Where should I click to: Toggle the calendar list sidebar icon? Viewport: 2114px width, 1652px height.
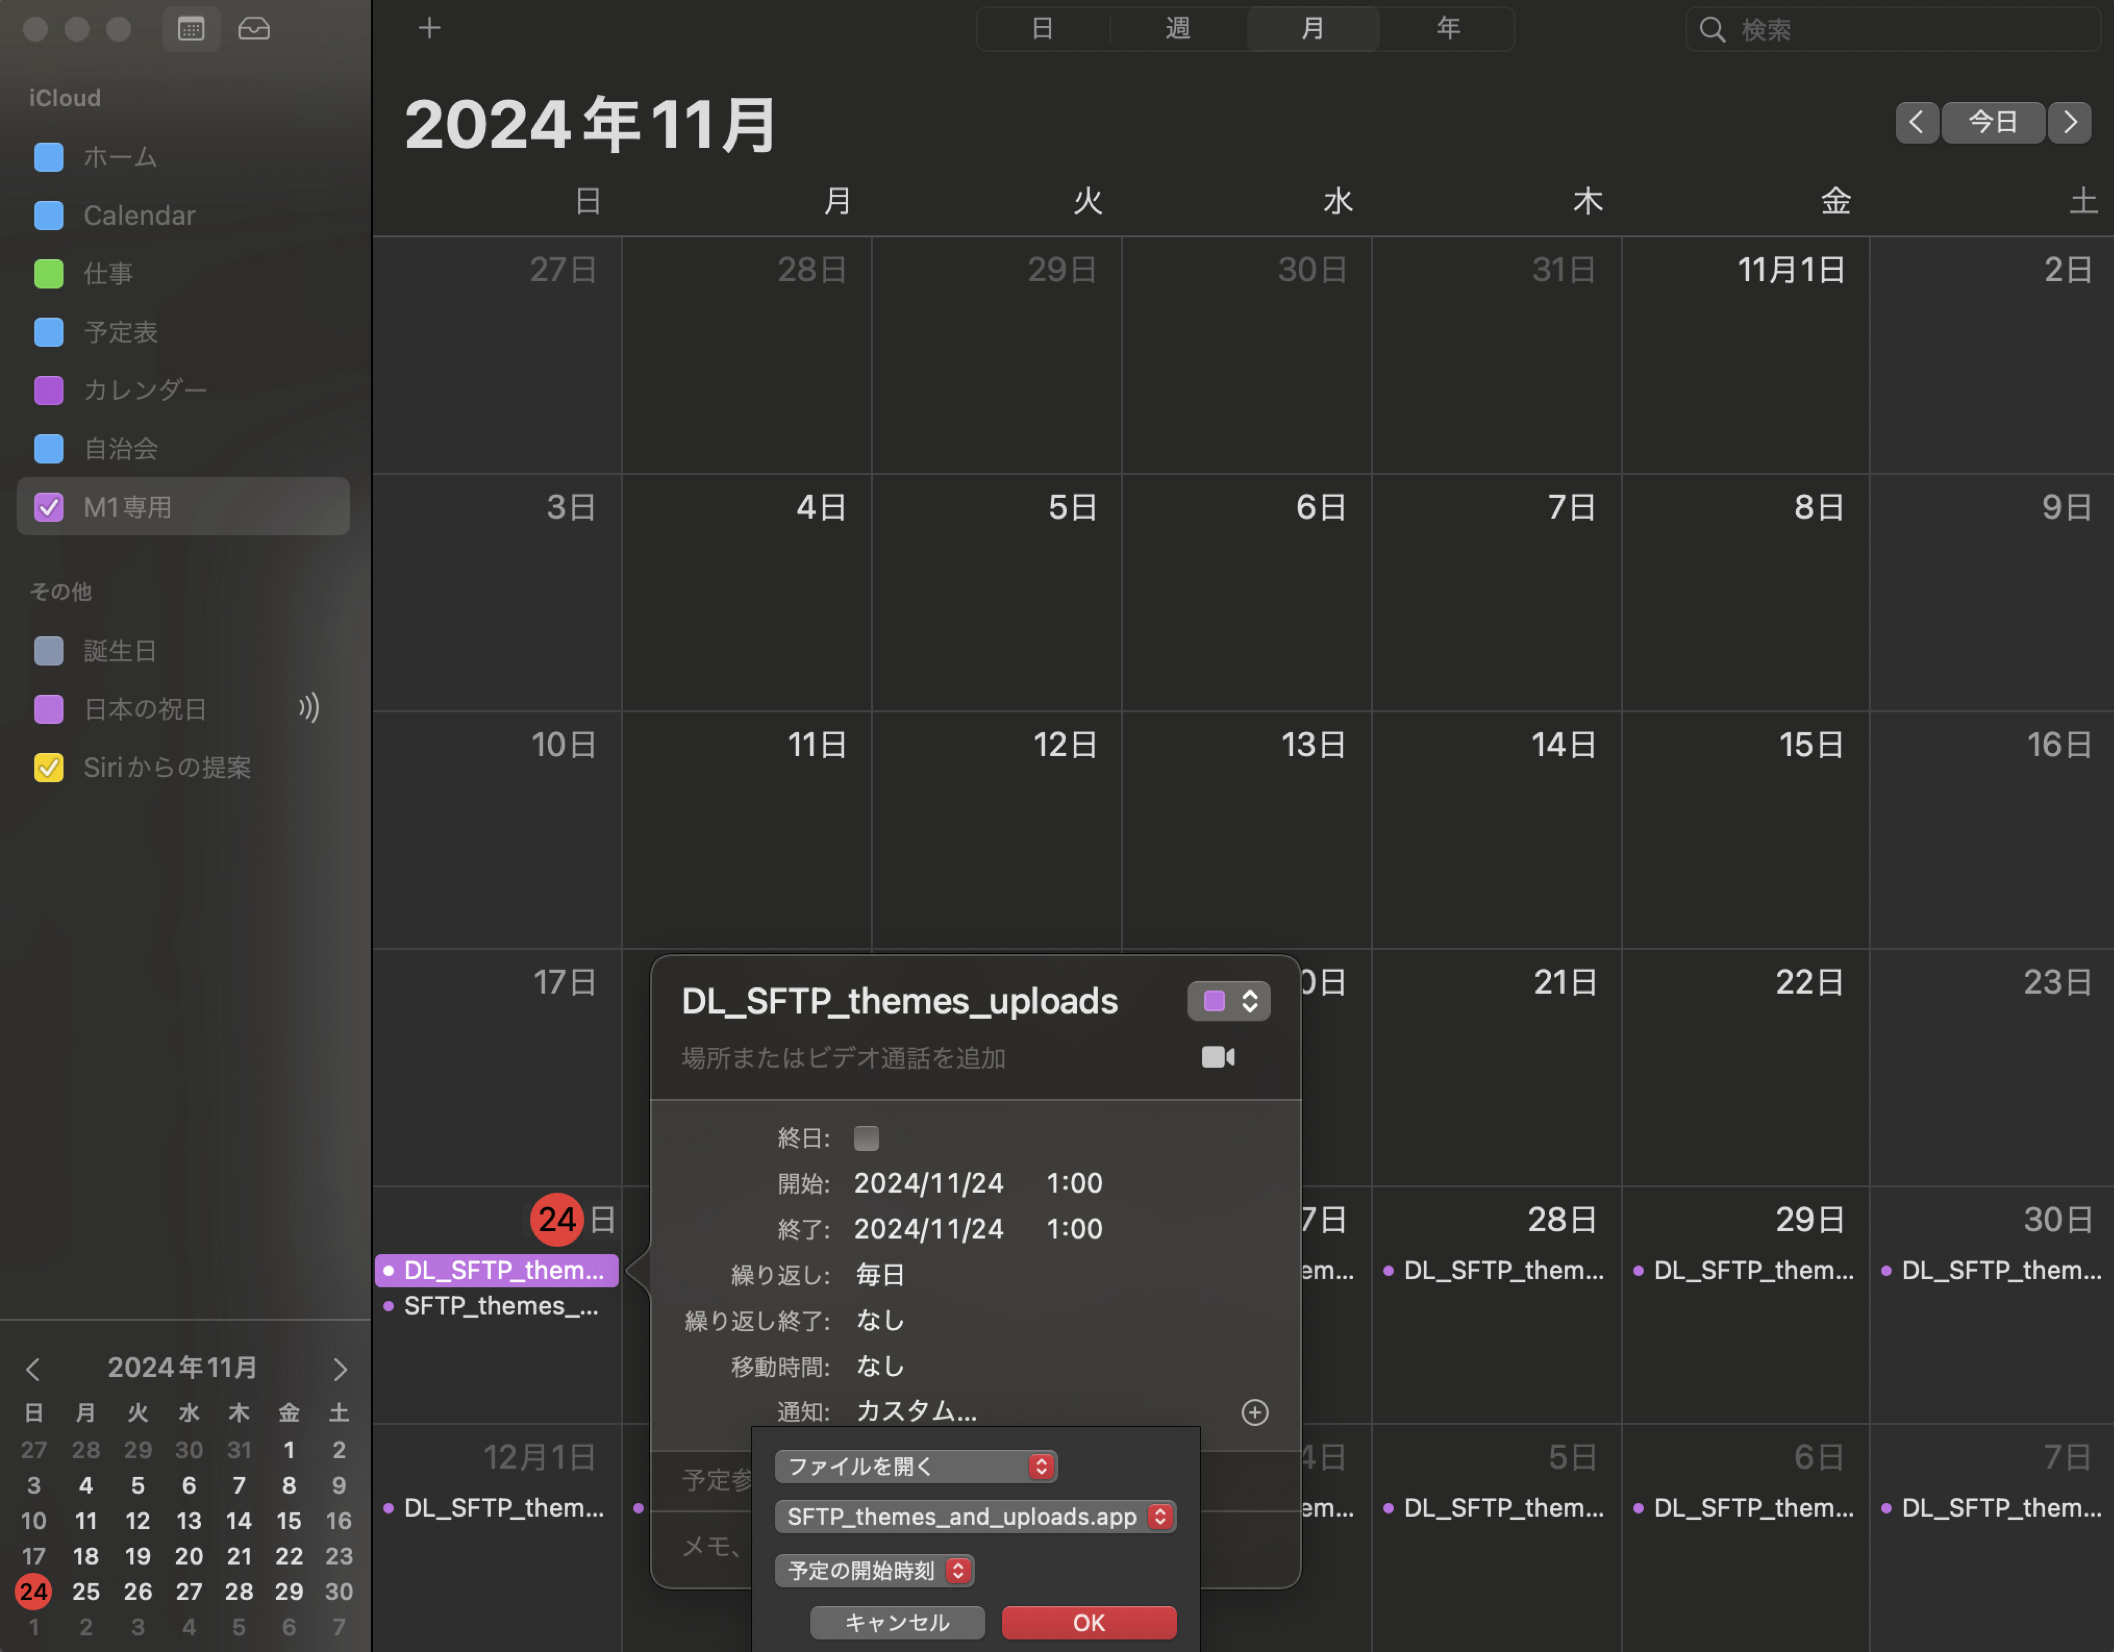coord(190,28)
